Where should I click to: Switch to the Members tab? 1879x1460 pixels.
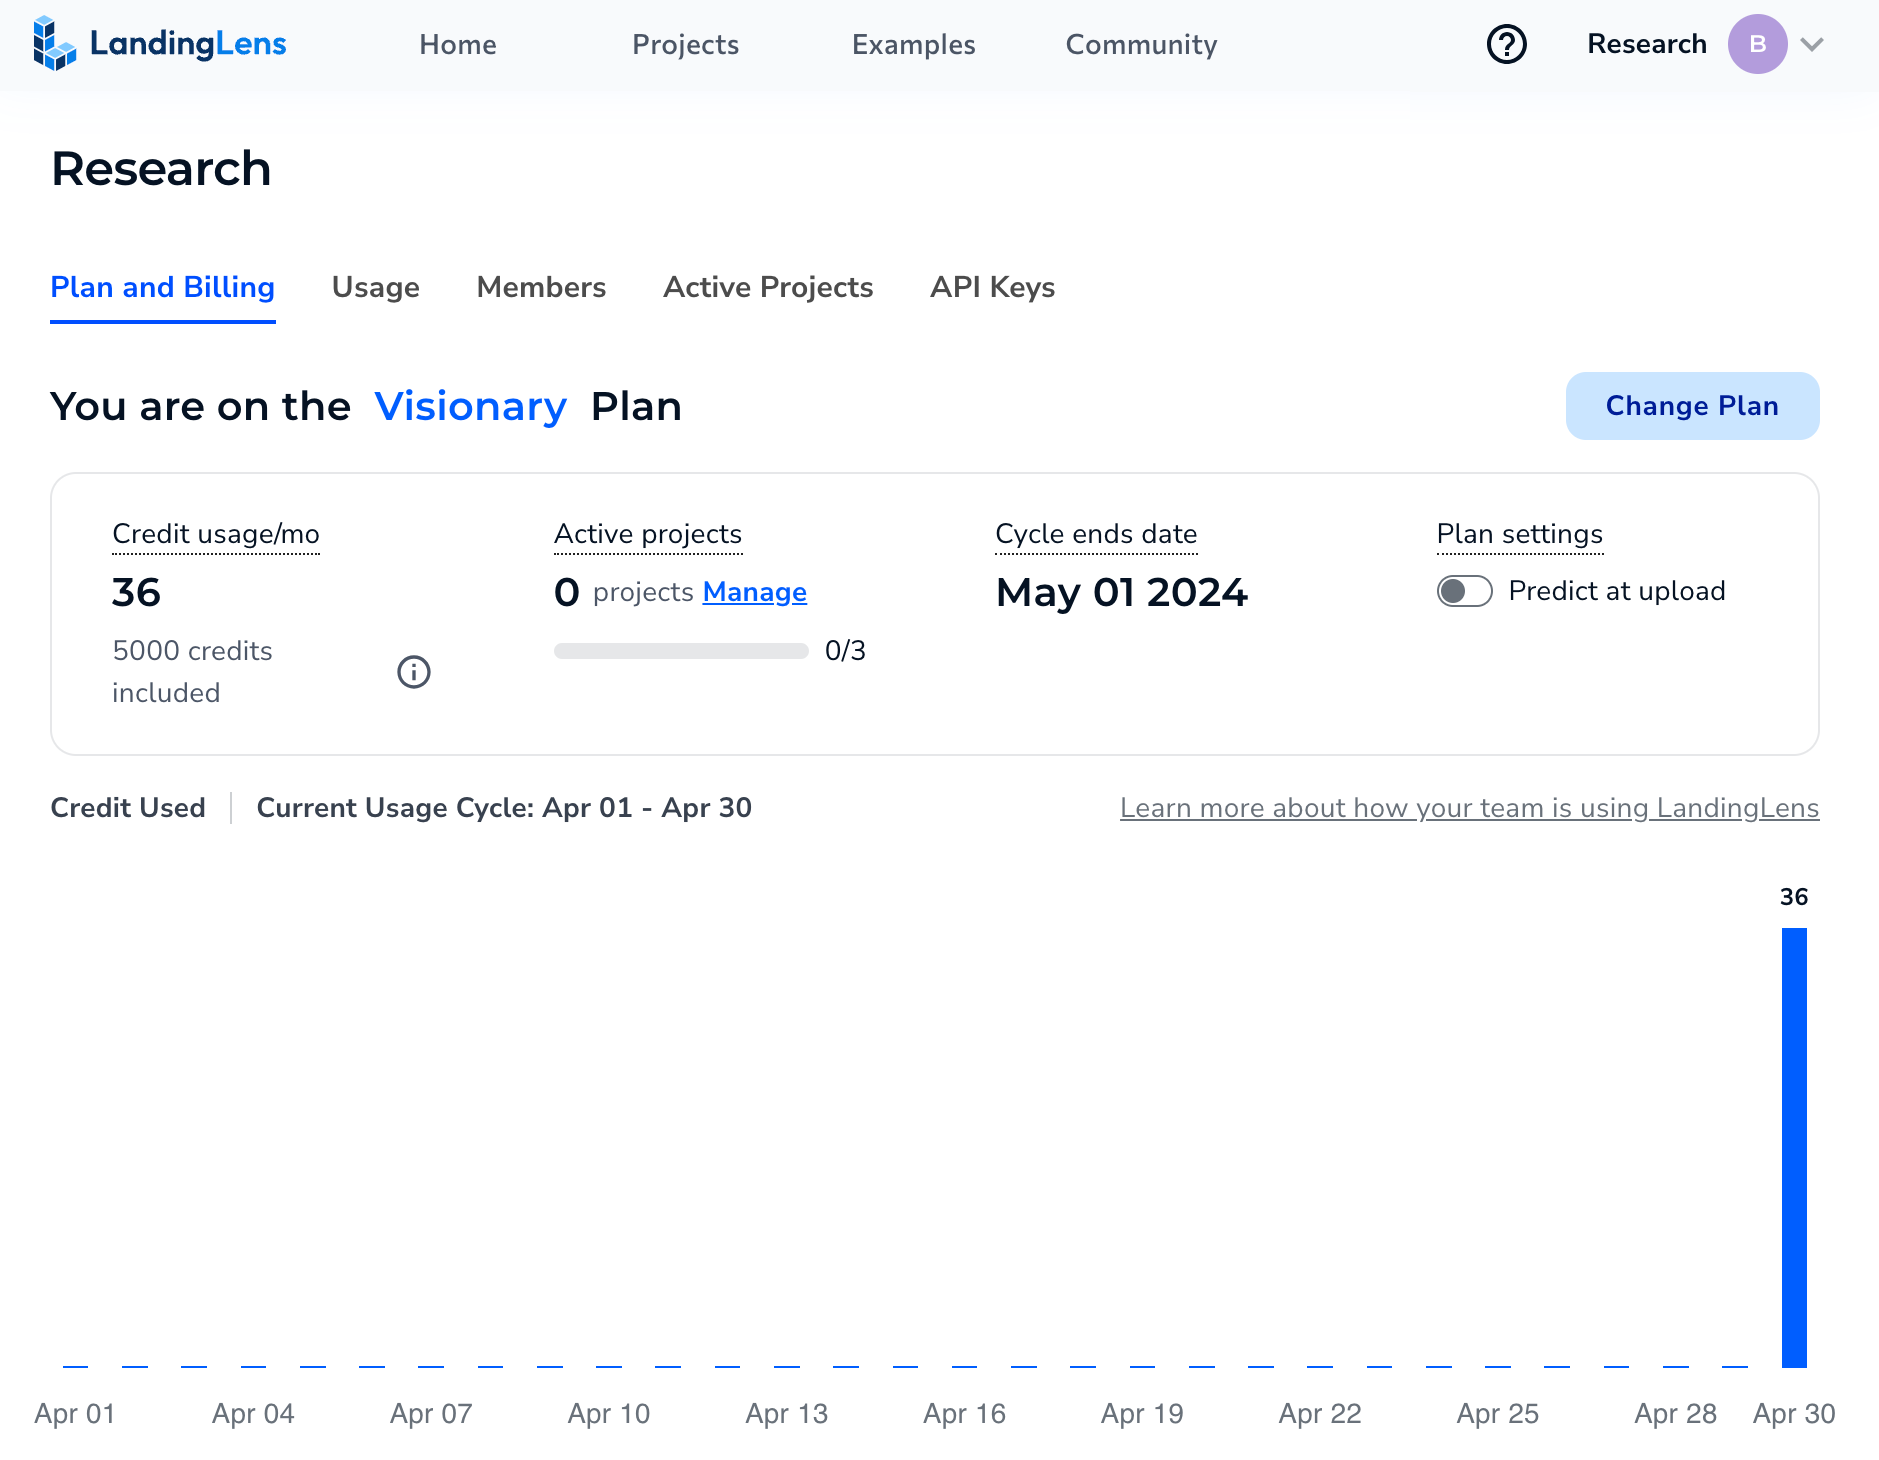(x=541, y=288)
